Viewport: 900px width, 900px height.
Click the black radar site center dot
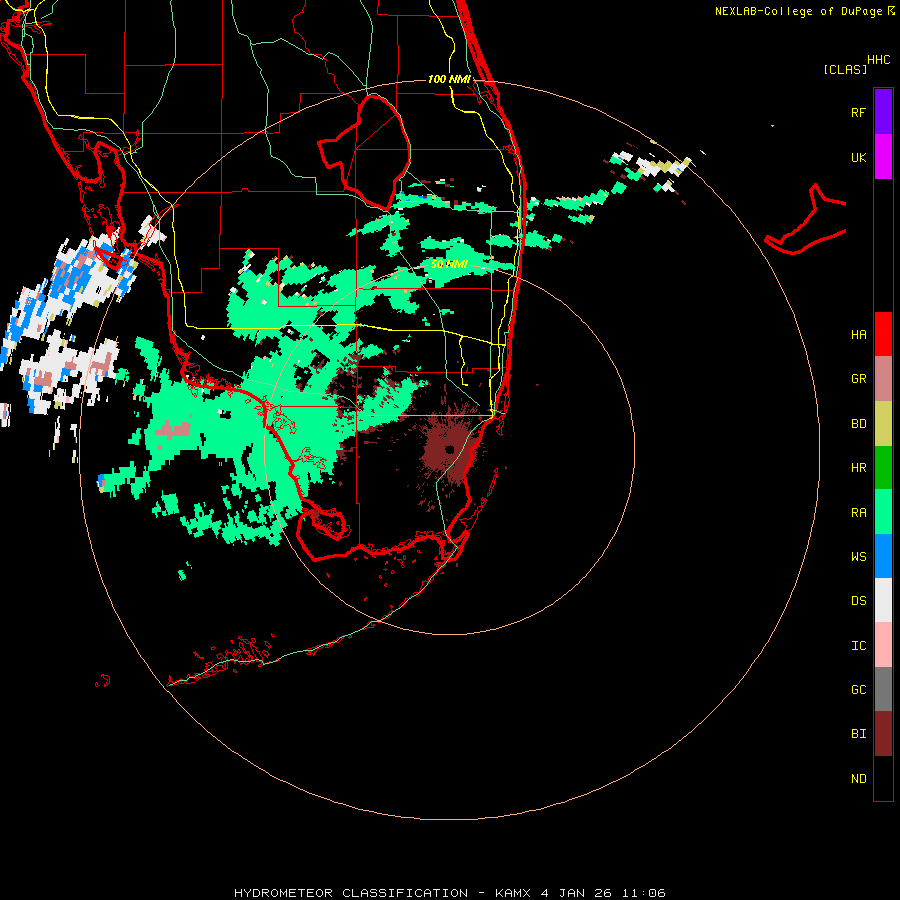[449, 449]
